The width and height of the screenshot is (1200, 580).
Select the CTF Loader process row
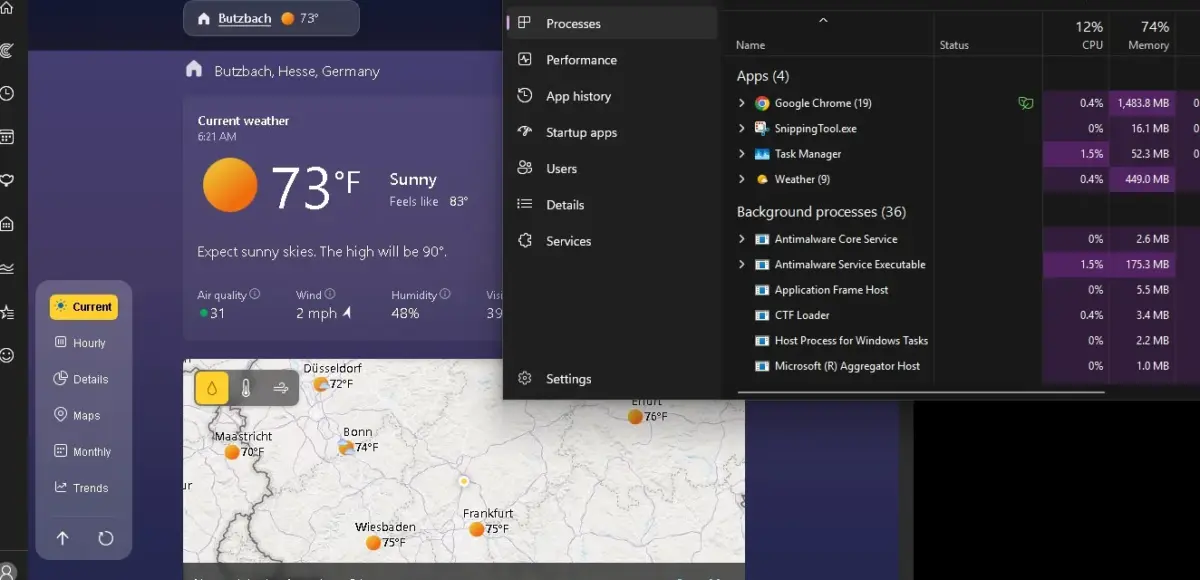pos(963,315)
